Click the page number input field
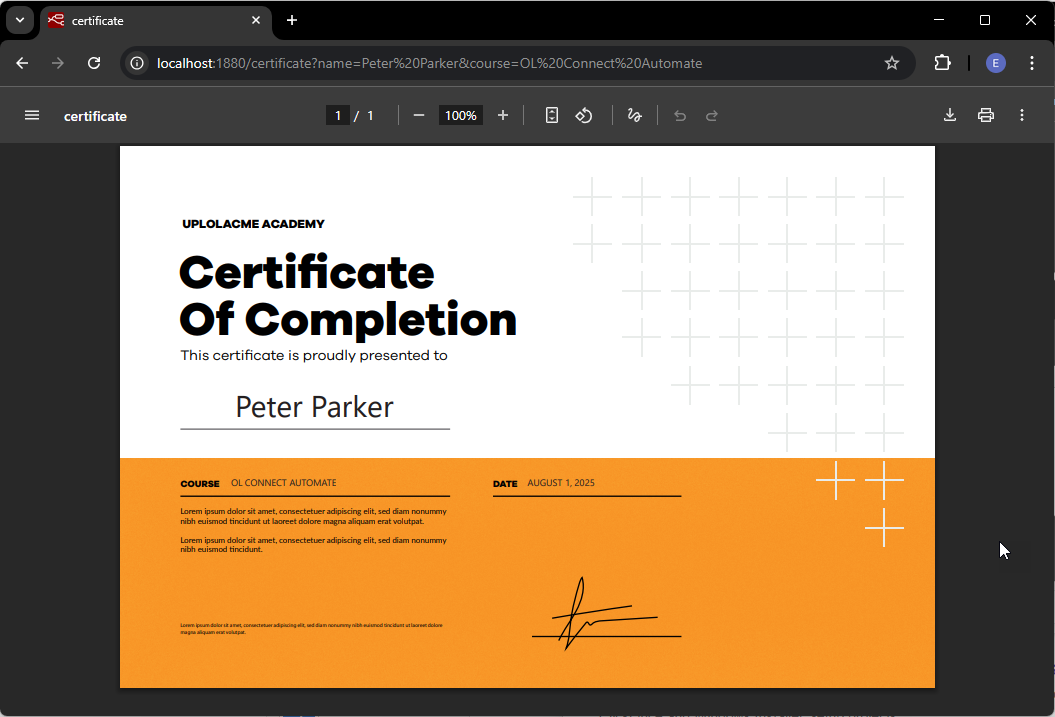 [338, 116]
